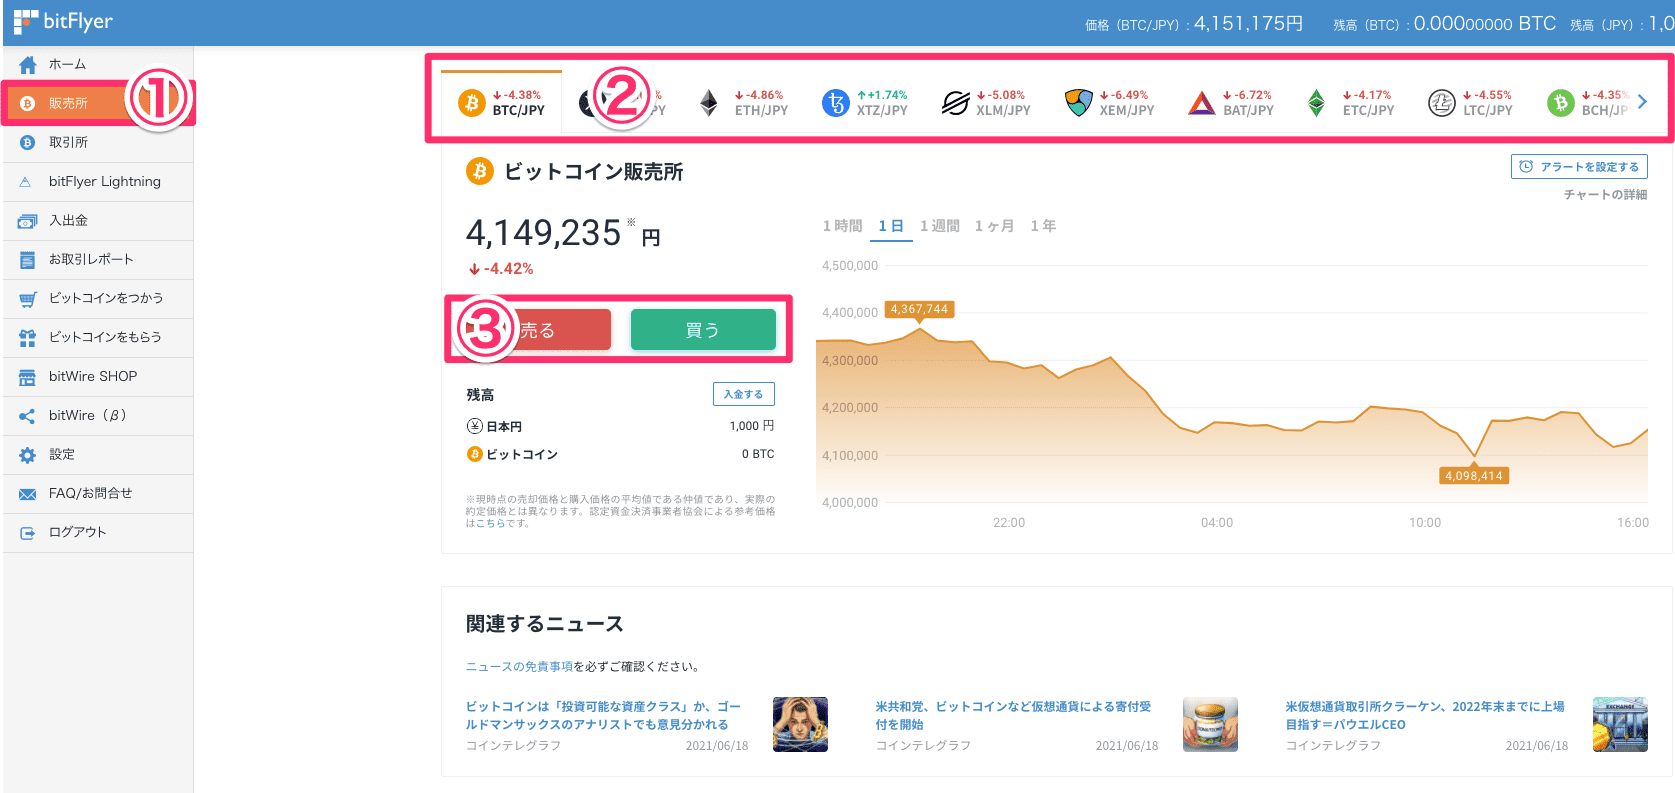Open ニュースの免責事項 disclaimer link
1675x793 pixels.
519,667
